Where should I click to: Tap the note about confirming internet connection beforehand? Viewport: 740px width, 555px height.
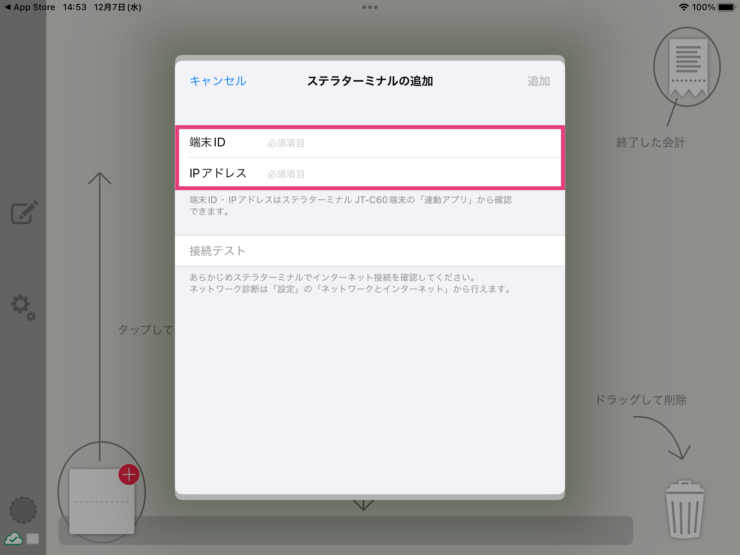[351, 283]
